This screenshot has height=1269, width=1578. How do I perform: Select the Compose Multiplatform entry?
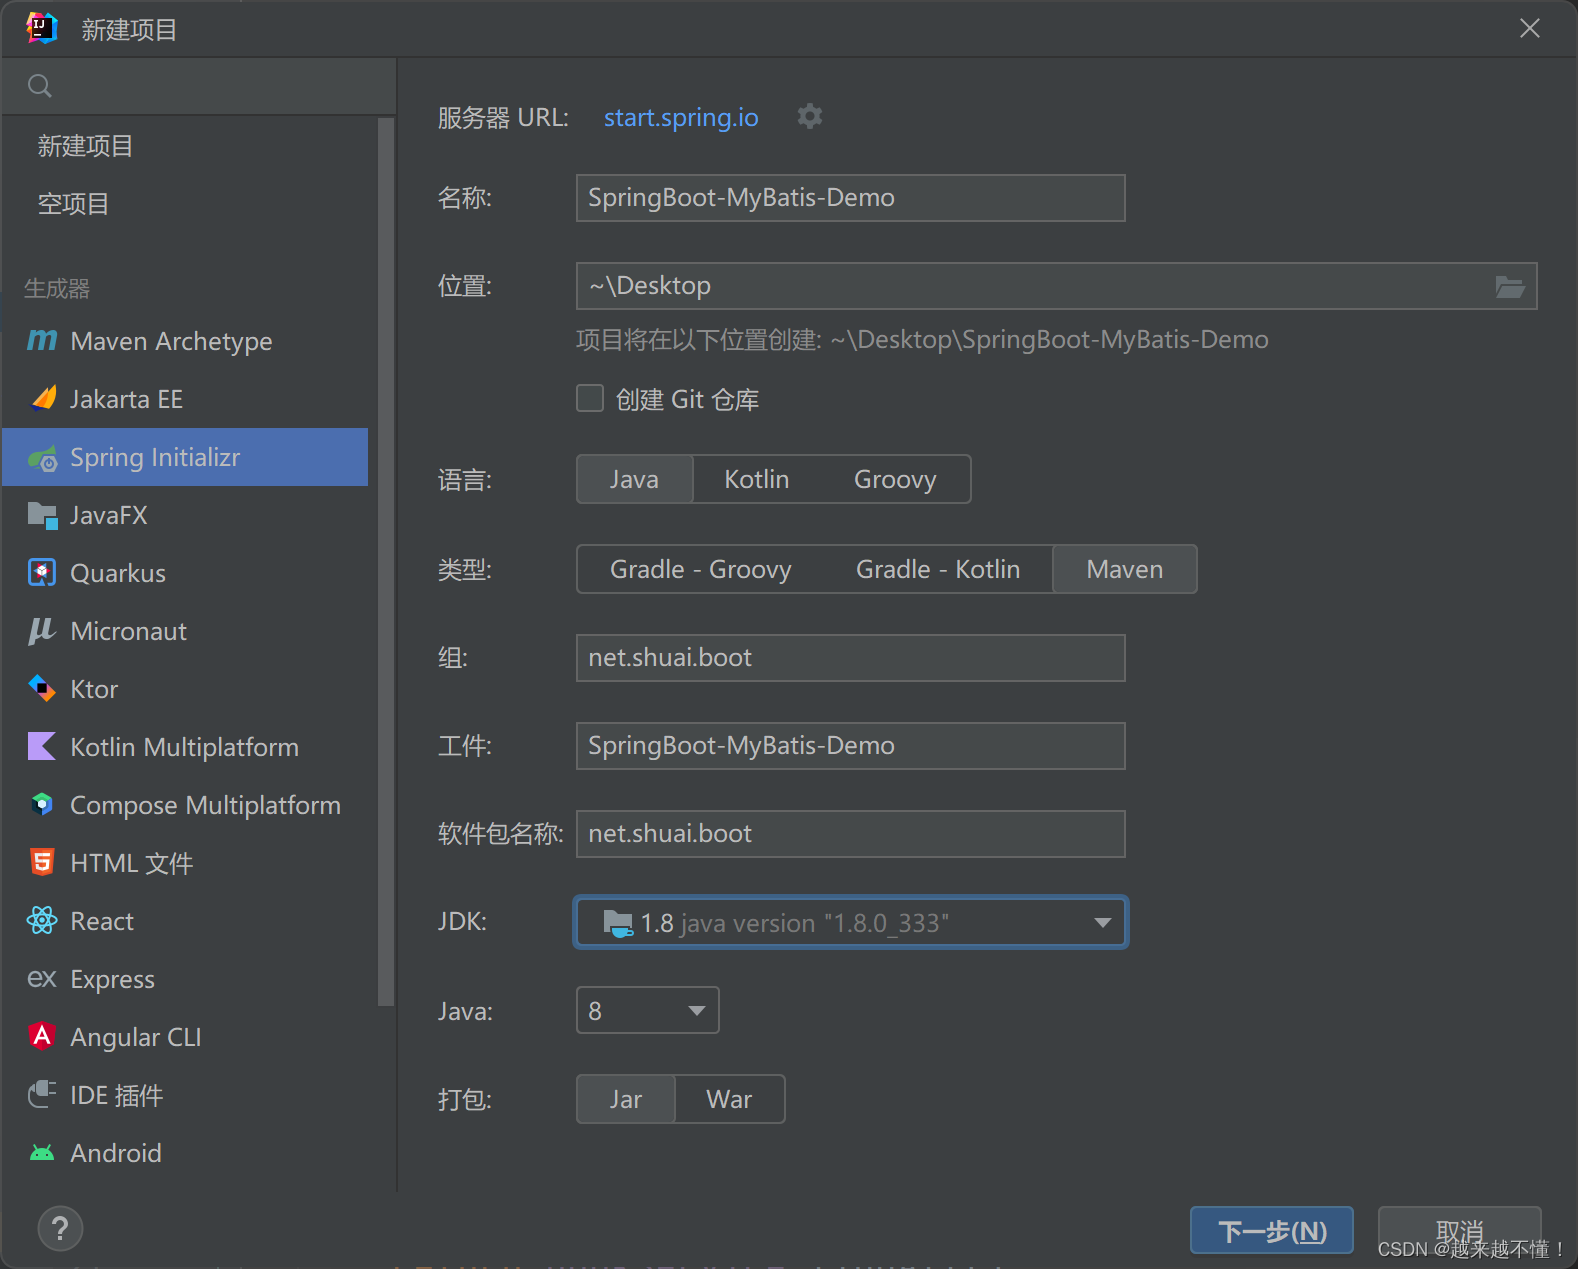[x=186, y=805]
